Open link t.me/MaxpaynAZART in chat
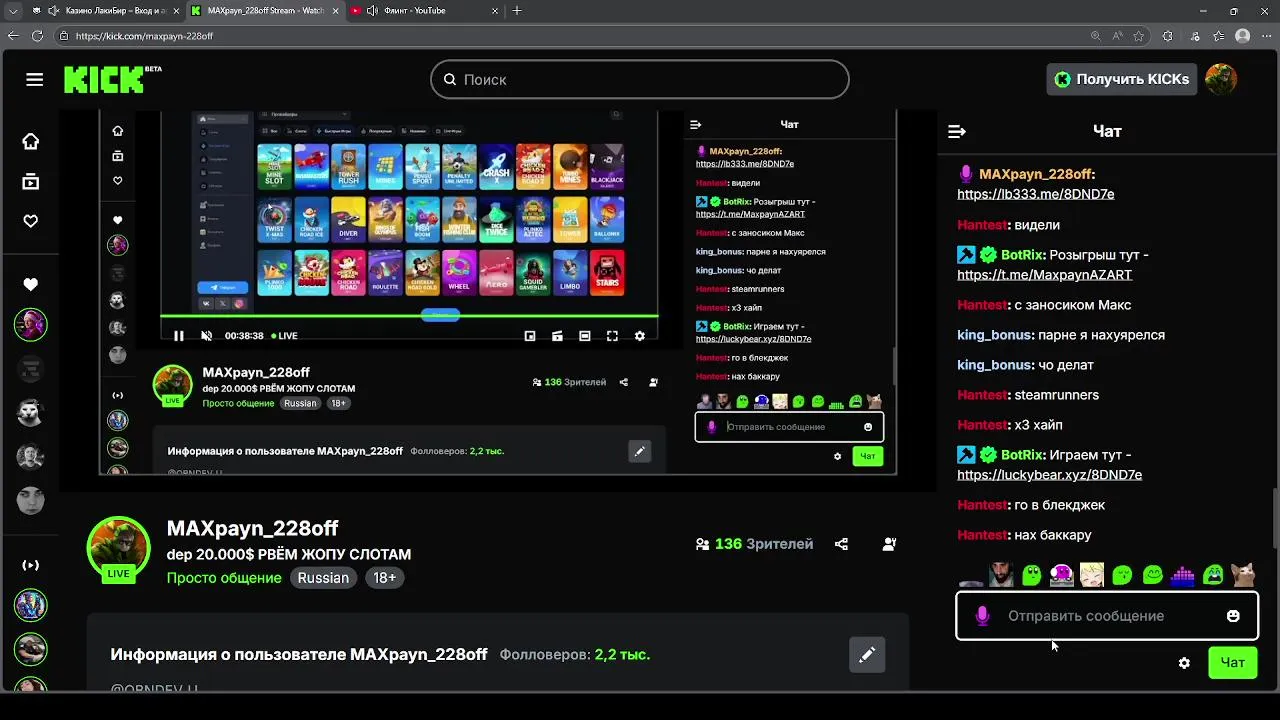The width and height of the screenshot is (1280, 720). point(1044,274)
